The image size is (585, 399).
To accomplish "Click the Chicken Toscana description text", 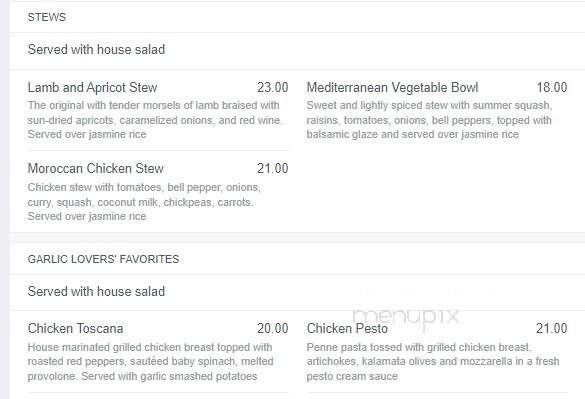I will click(x=150, y=362).
